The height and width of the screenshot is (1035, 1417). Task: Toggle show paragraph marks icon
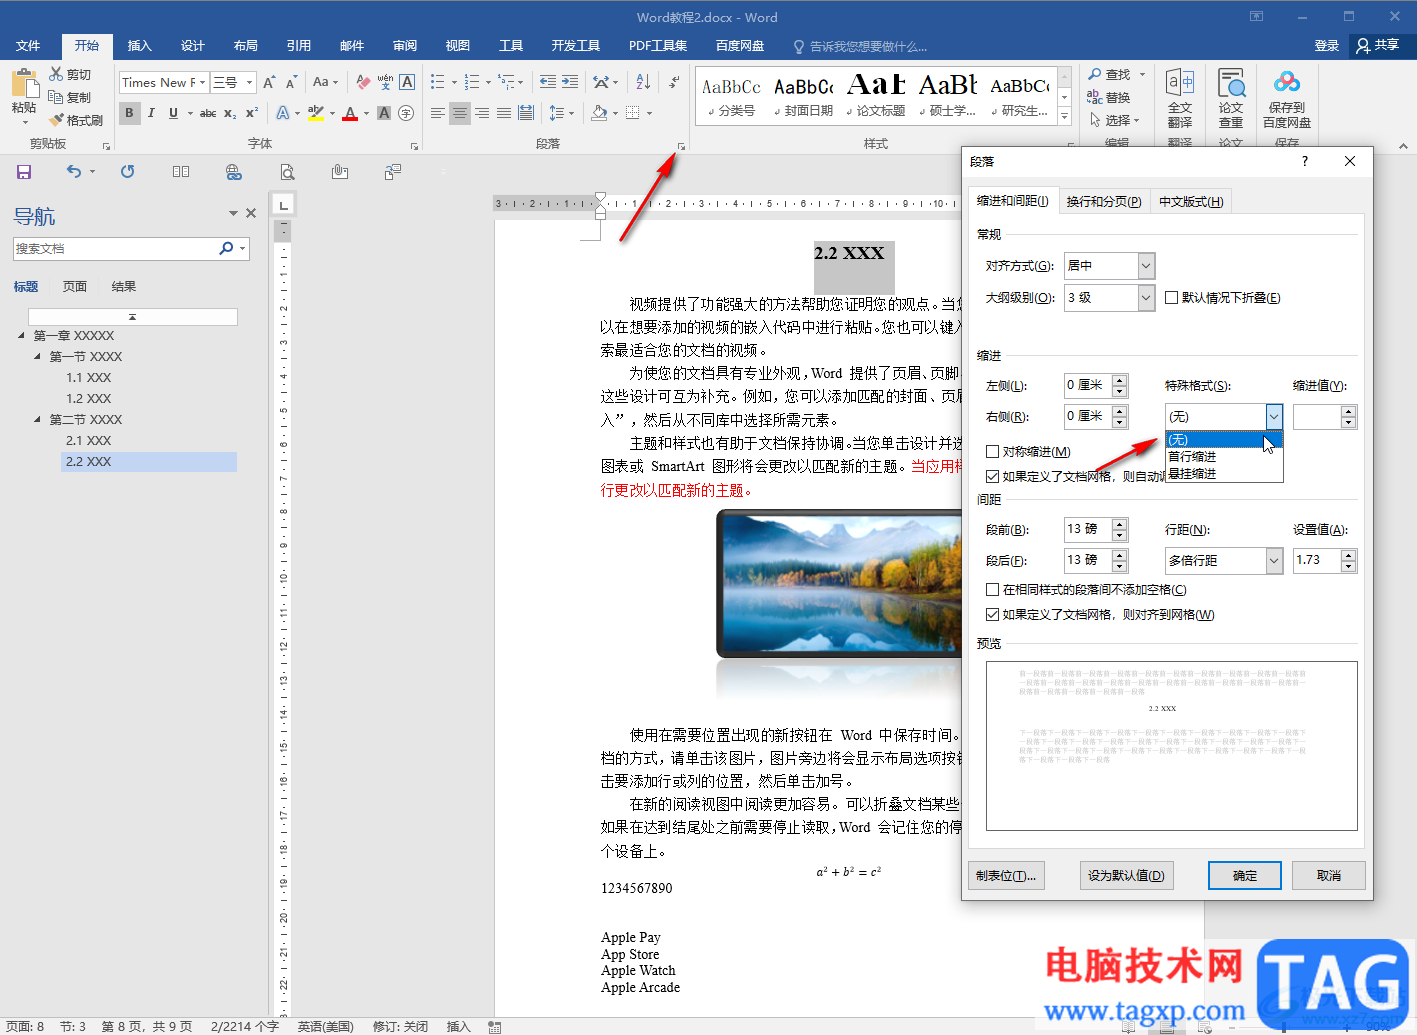coord(674,82)
